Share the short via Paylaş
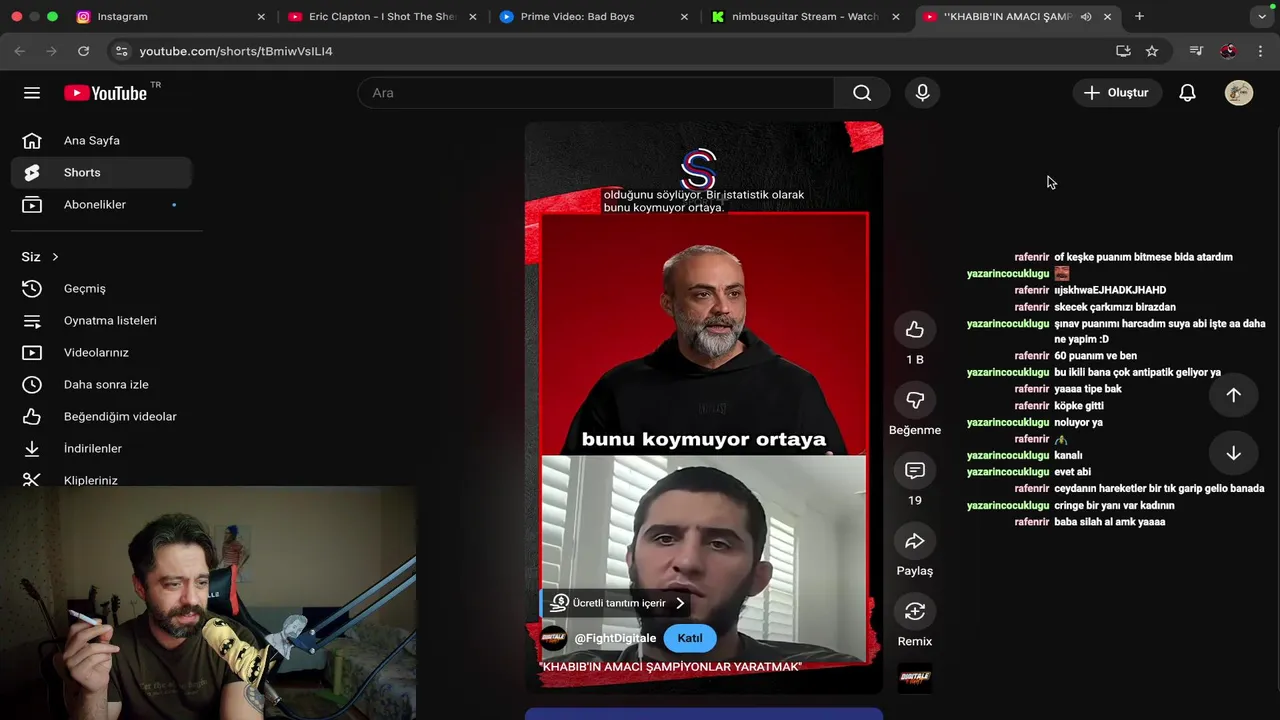This screenshot has width=1280, height=720. 915,541
